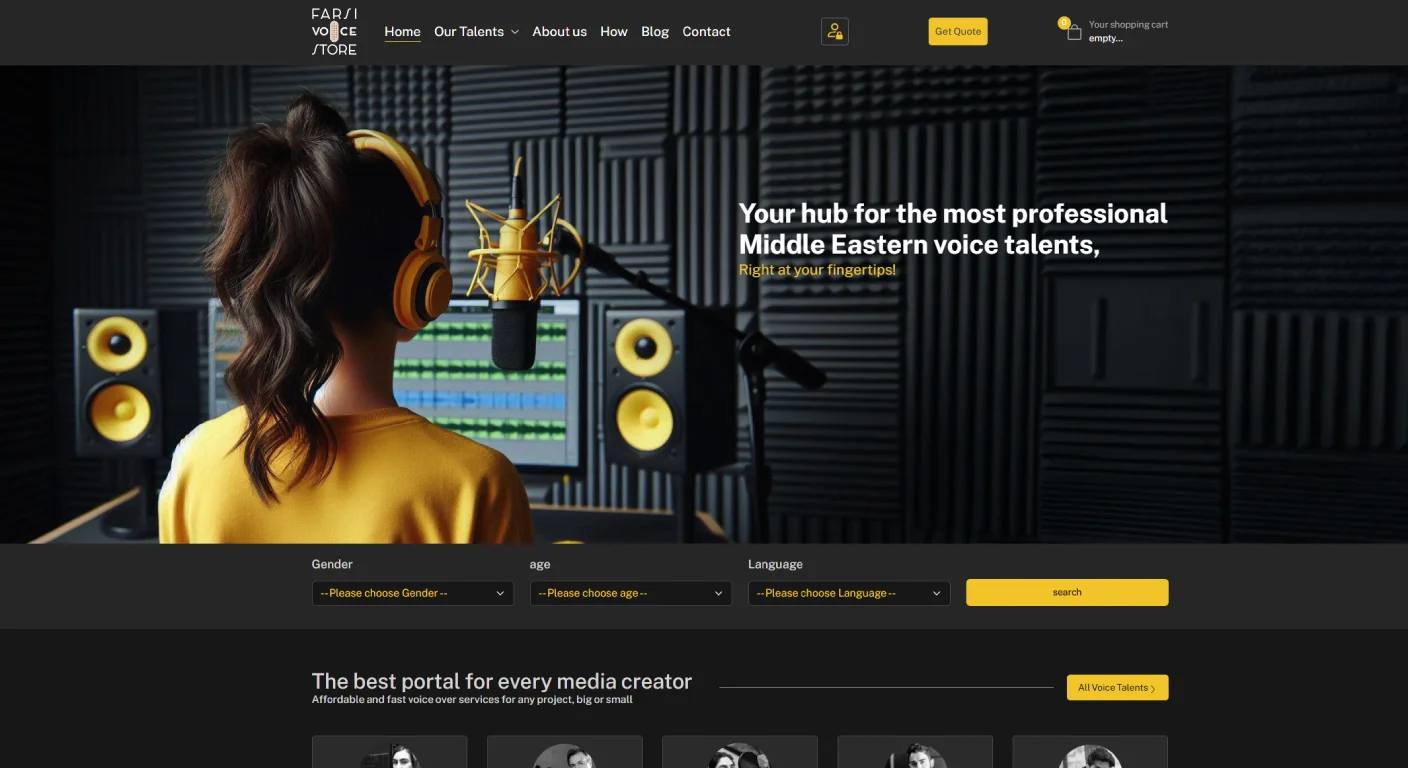Open All Voice Talents link
The image size is (1408, 768).
tap(1117, 688)
